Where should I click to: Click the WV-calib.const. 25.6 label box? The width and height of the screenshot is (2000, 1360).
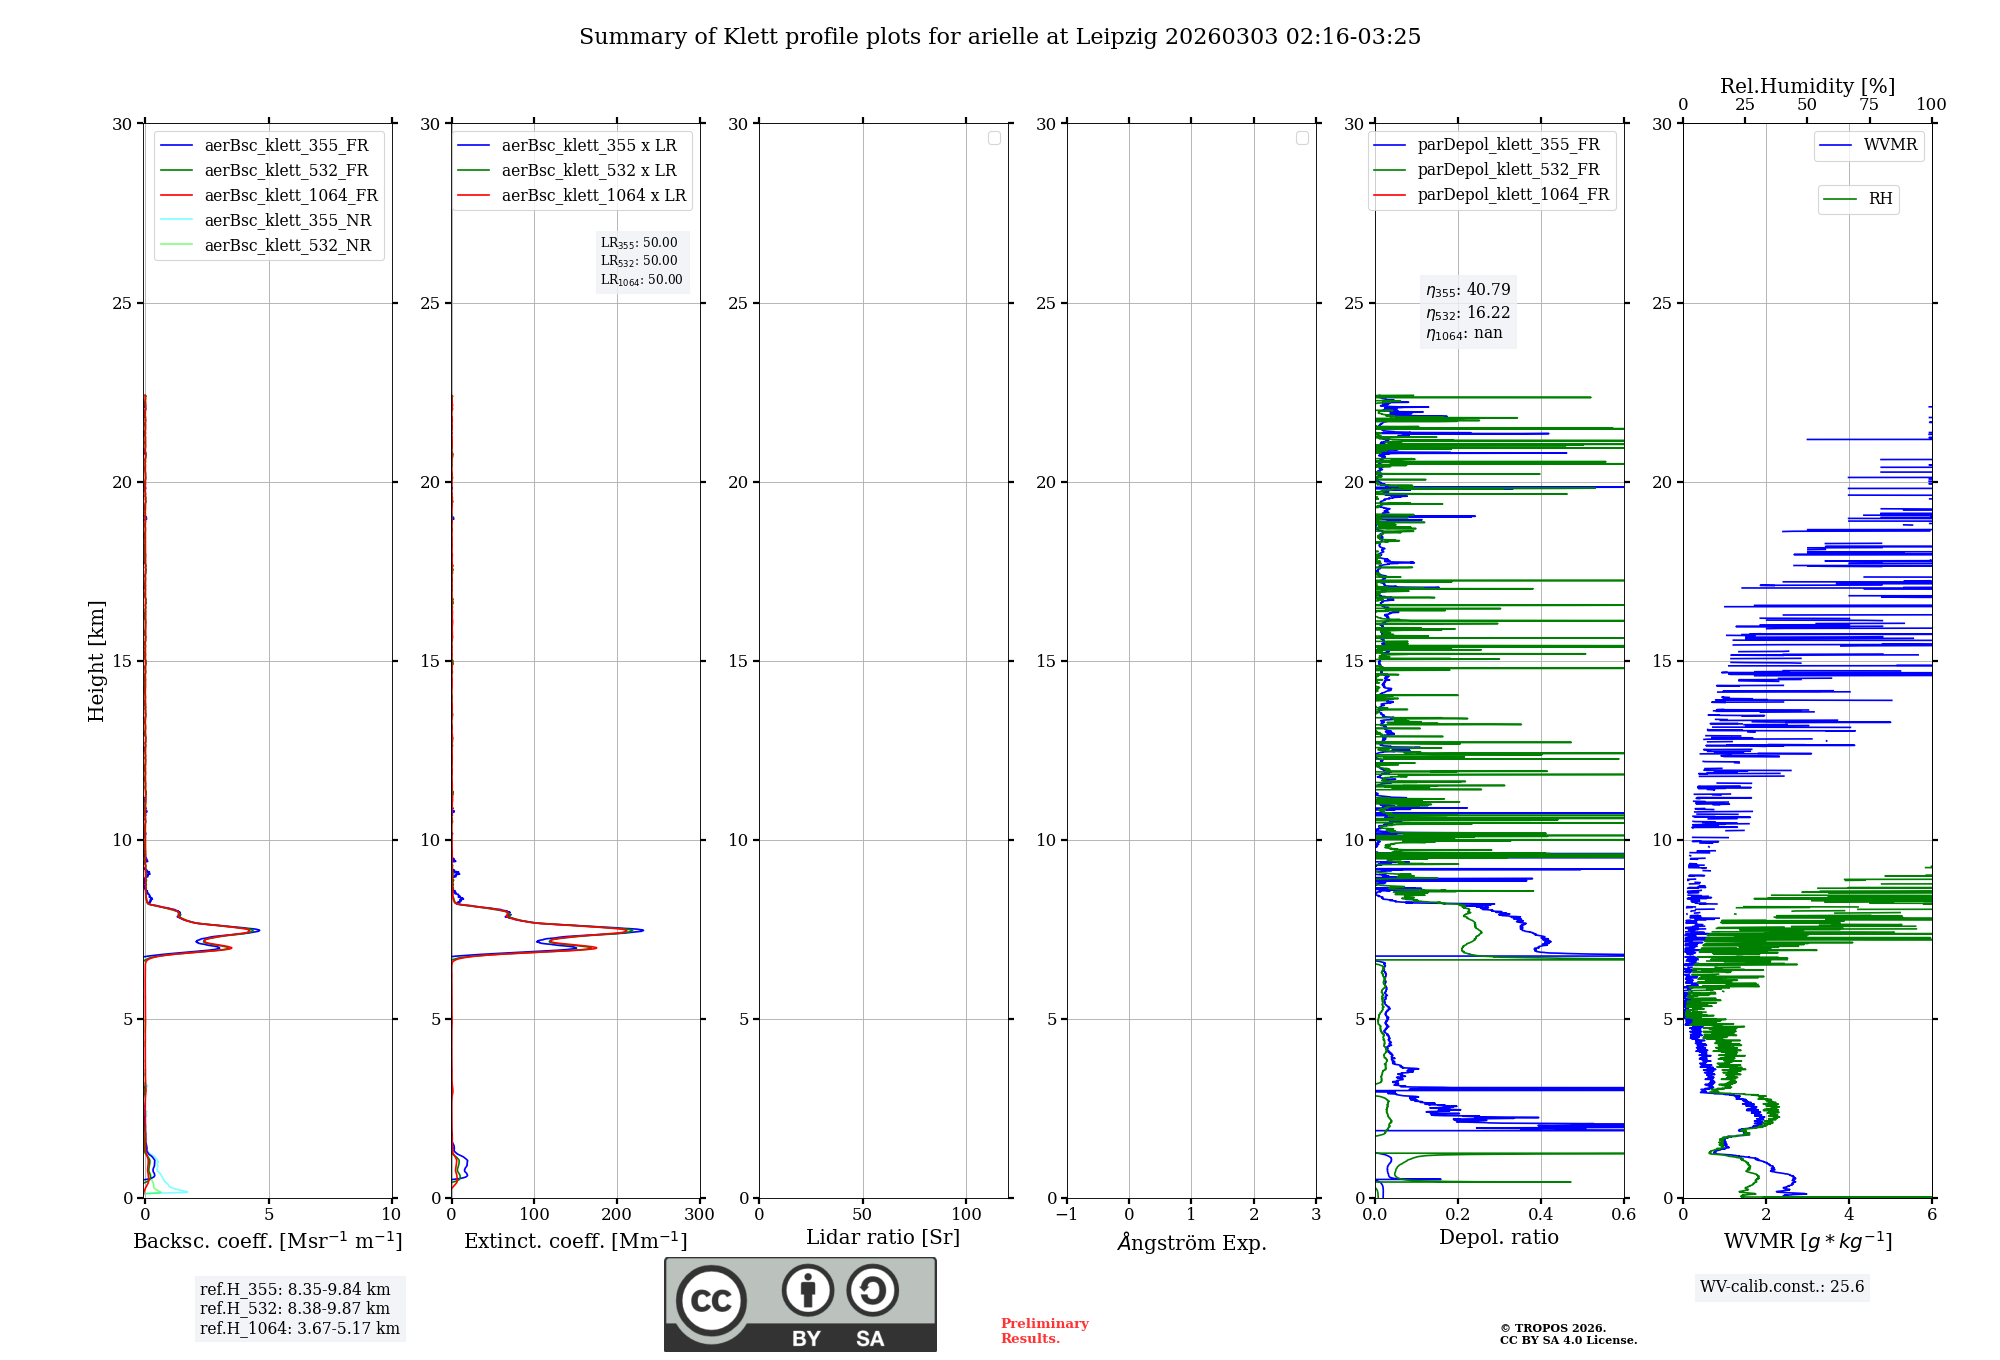(x=1781, y=1287)
